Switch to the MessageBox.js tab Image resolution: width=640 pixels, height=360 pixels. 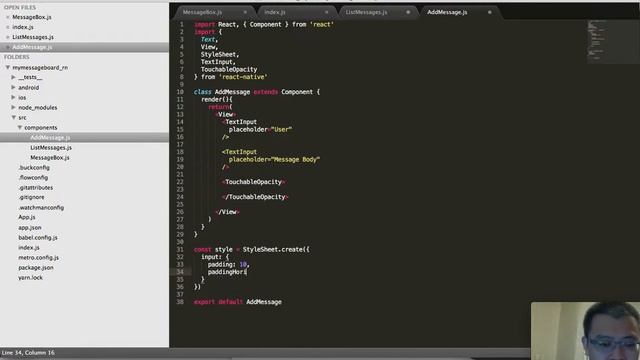tap(203, 12)
